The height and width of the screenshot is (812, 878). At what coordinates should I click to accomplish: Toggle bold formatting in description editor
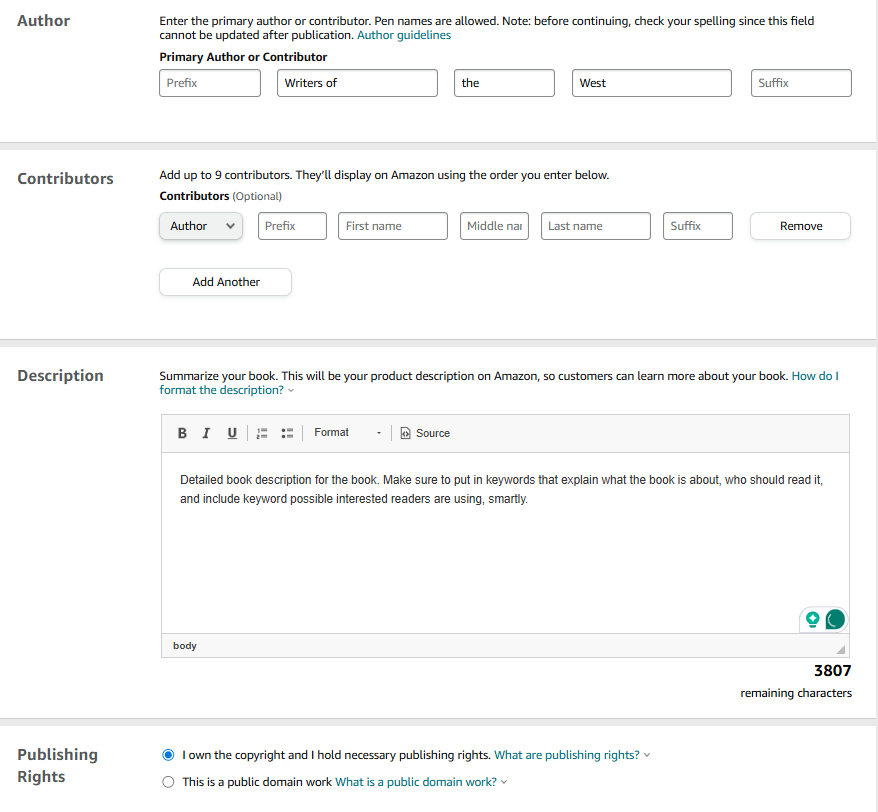coord(182,433)
